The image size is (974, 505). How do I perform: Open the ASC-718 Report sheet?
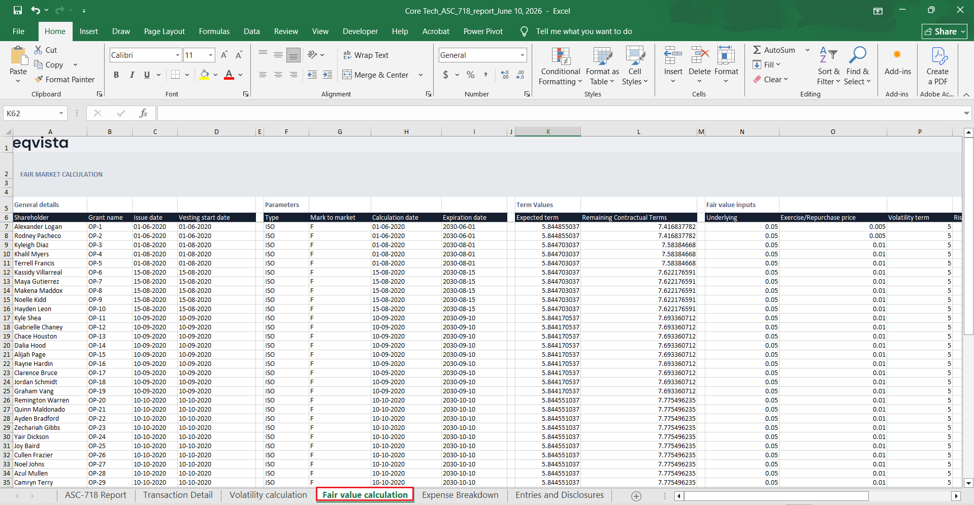click(95, 495)
